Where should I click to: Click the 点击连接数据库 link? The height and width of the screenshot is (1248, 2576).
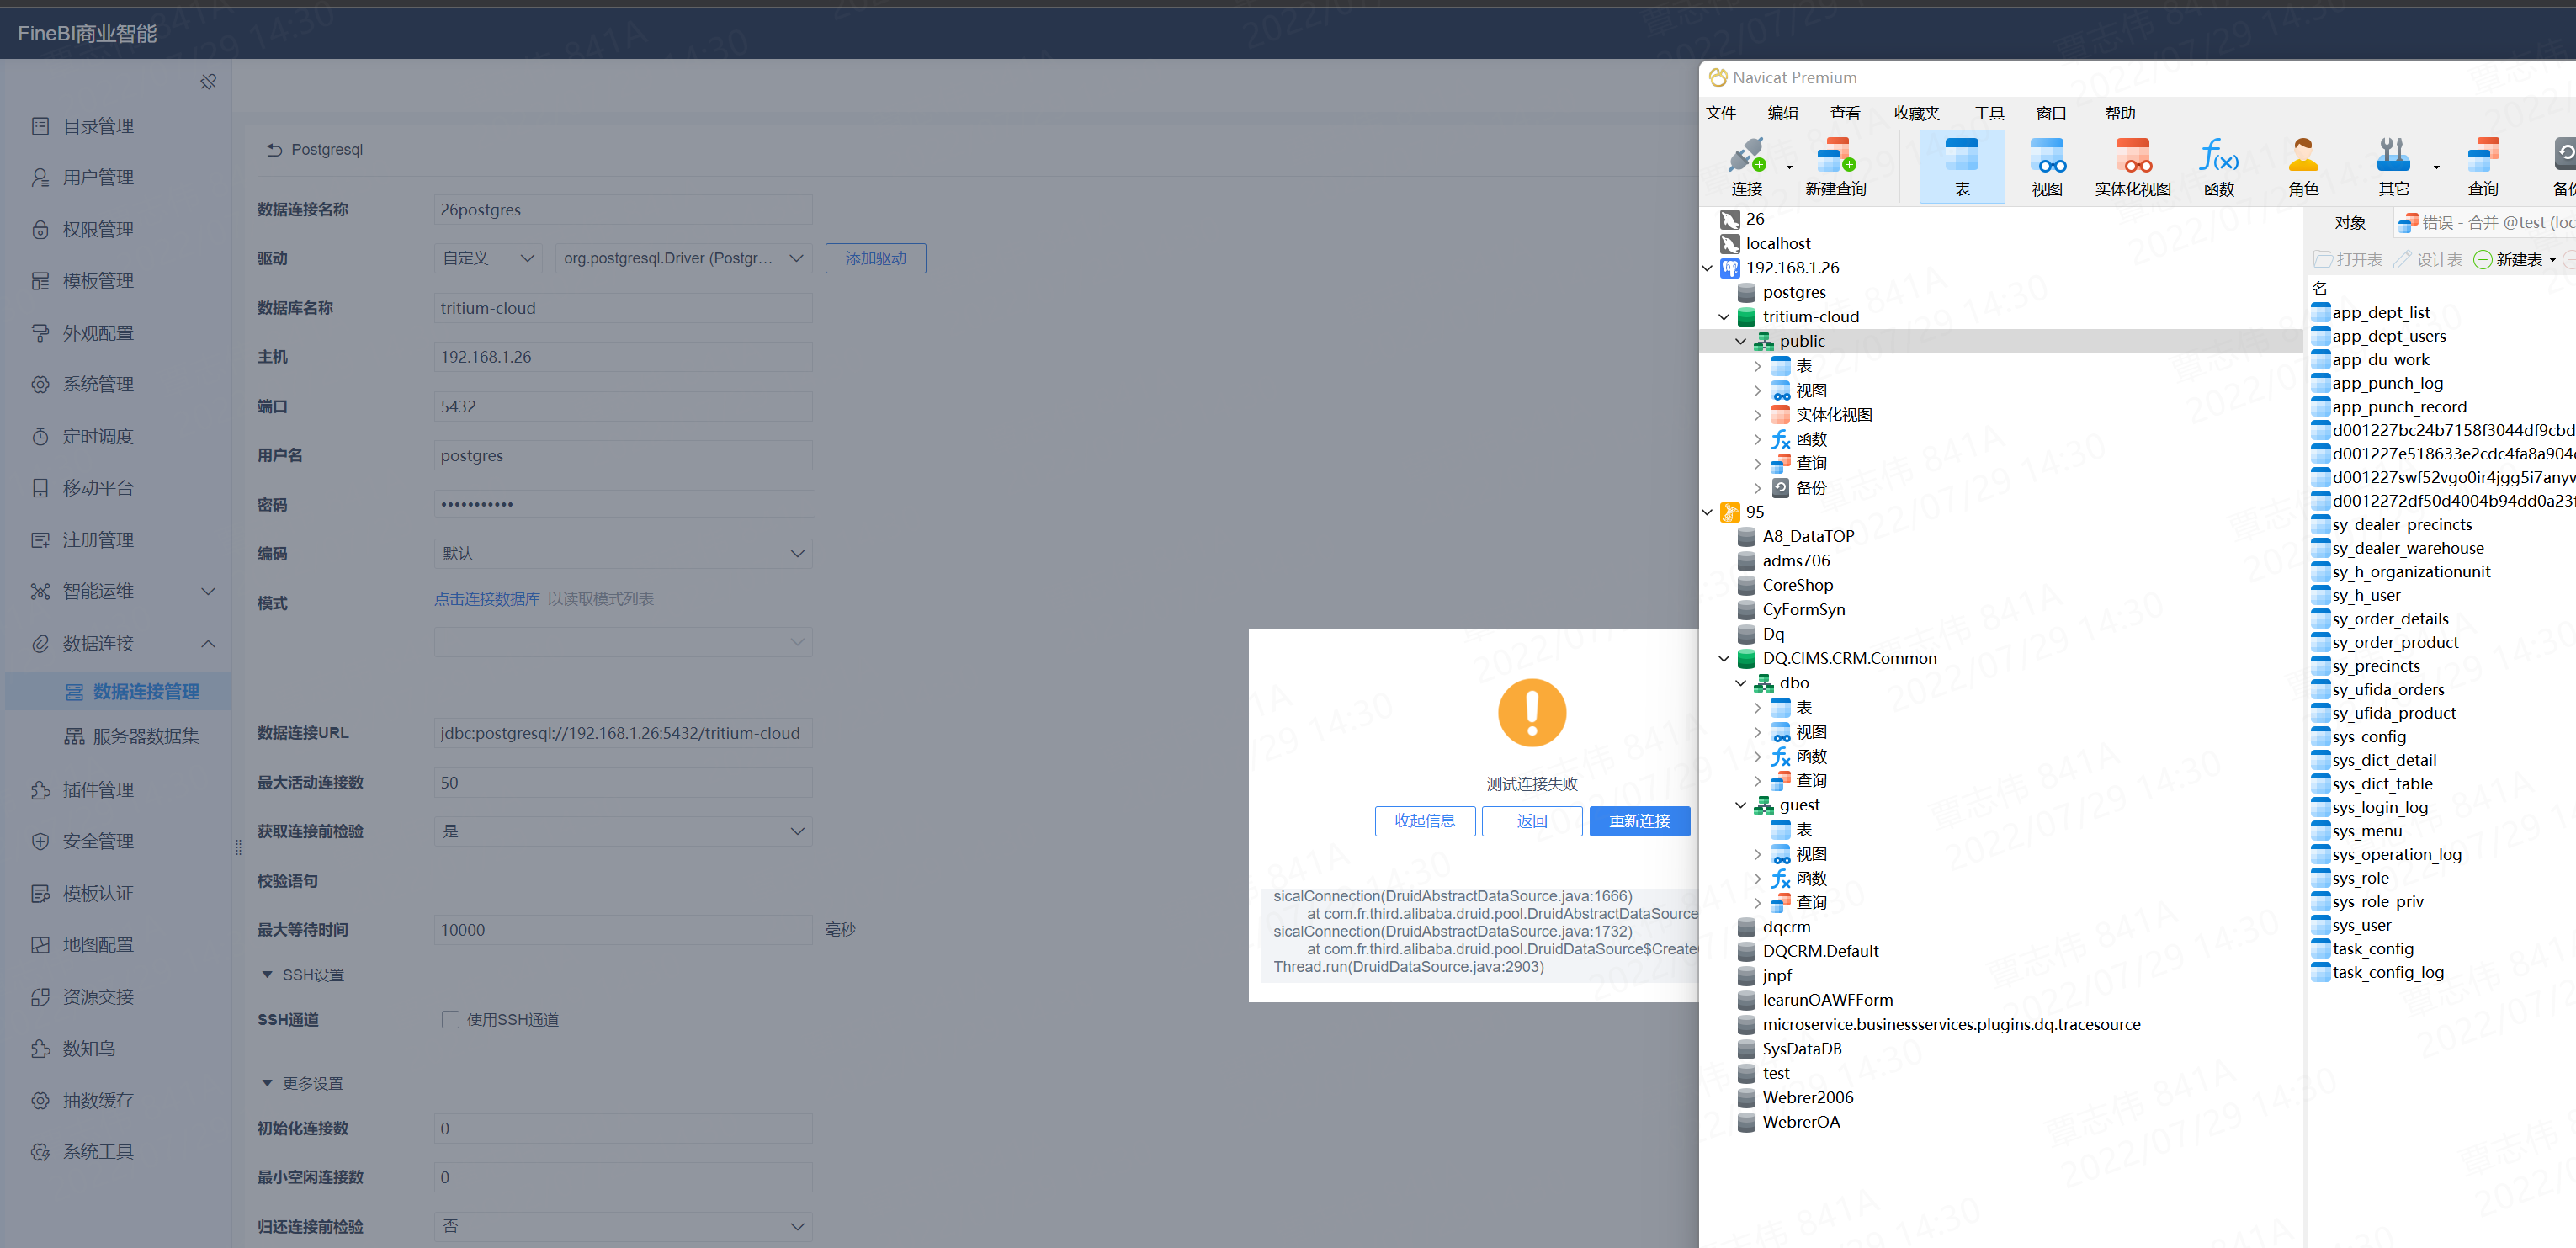point(487,599)
